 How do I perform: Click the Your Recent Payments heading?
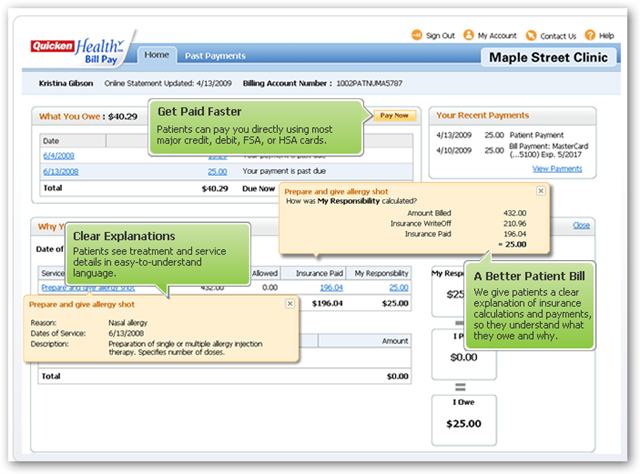tap(482, 116)
